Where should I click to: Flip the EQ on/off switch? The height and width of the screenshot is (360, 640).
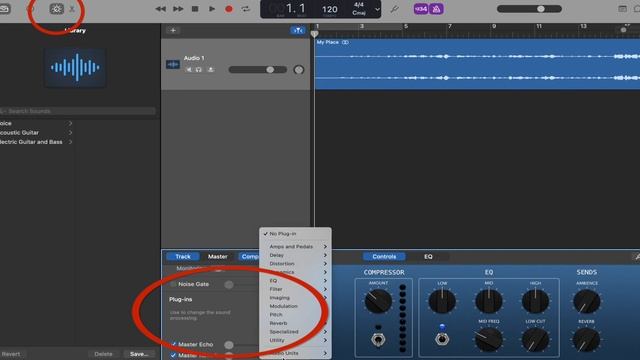point(442,339)
